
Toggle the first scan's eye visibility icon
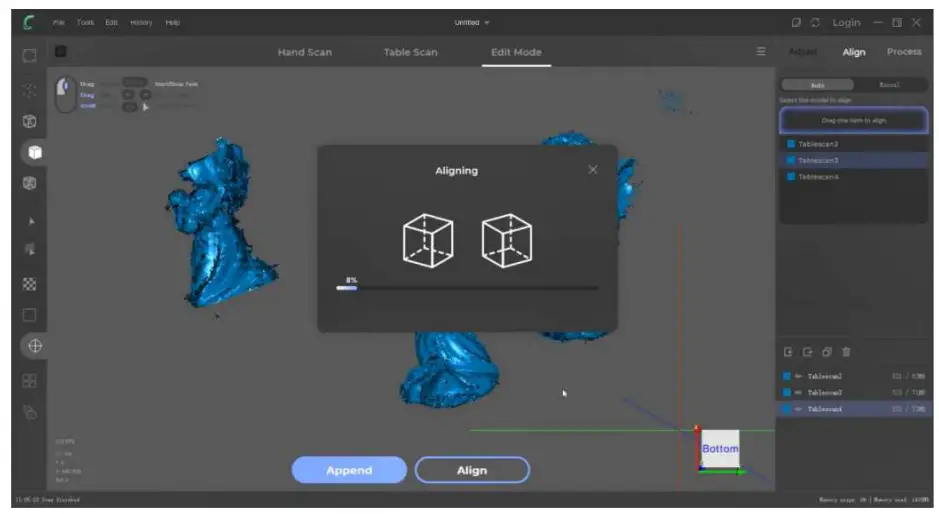[x=798, y=376]
